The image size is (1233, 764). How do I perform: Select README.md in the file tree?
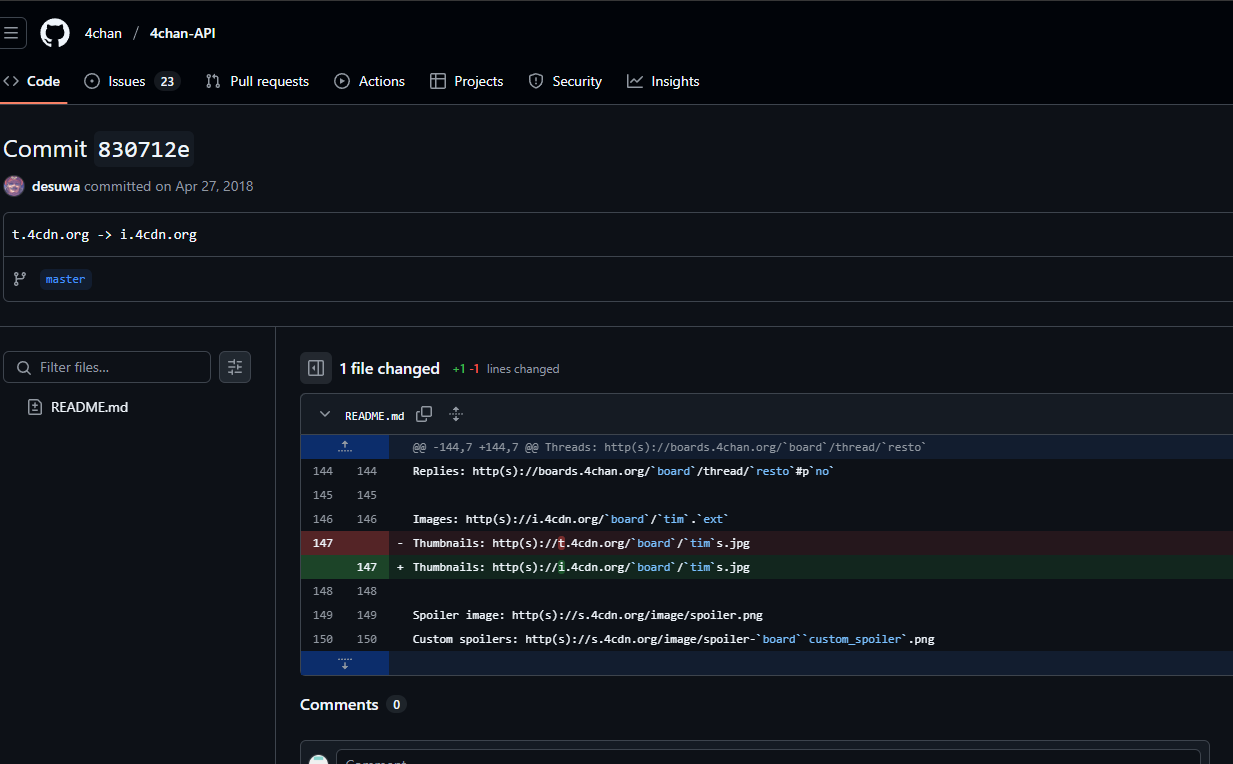tap(89, 407)
